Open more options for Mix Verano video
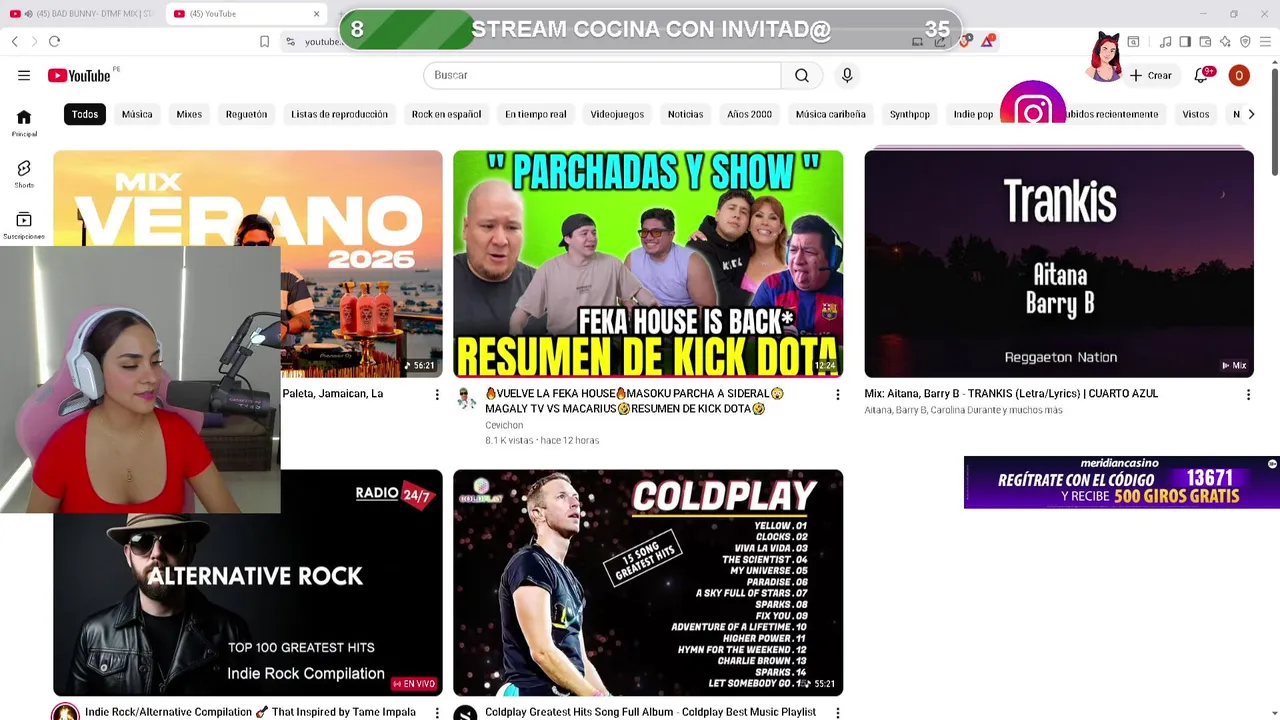Screen dimensions: 1280x720 coord(437,395)
